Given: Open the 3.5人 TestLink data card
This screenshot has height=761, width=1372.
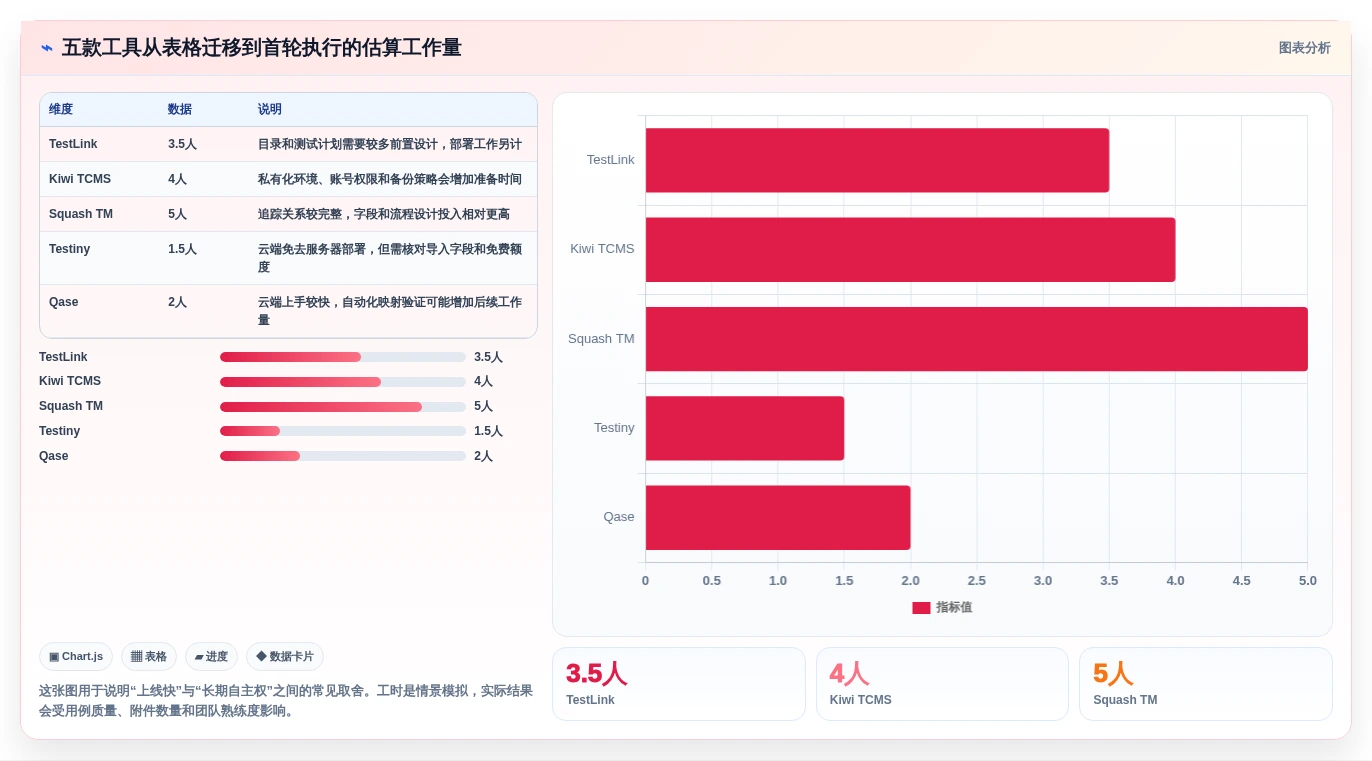Looking at the screenshot, I should pyautogui.click(x=679, y=684).
